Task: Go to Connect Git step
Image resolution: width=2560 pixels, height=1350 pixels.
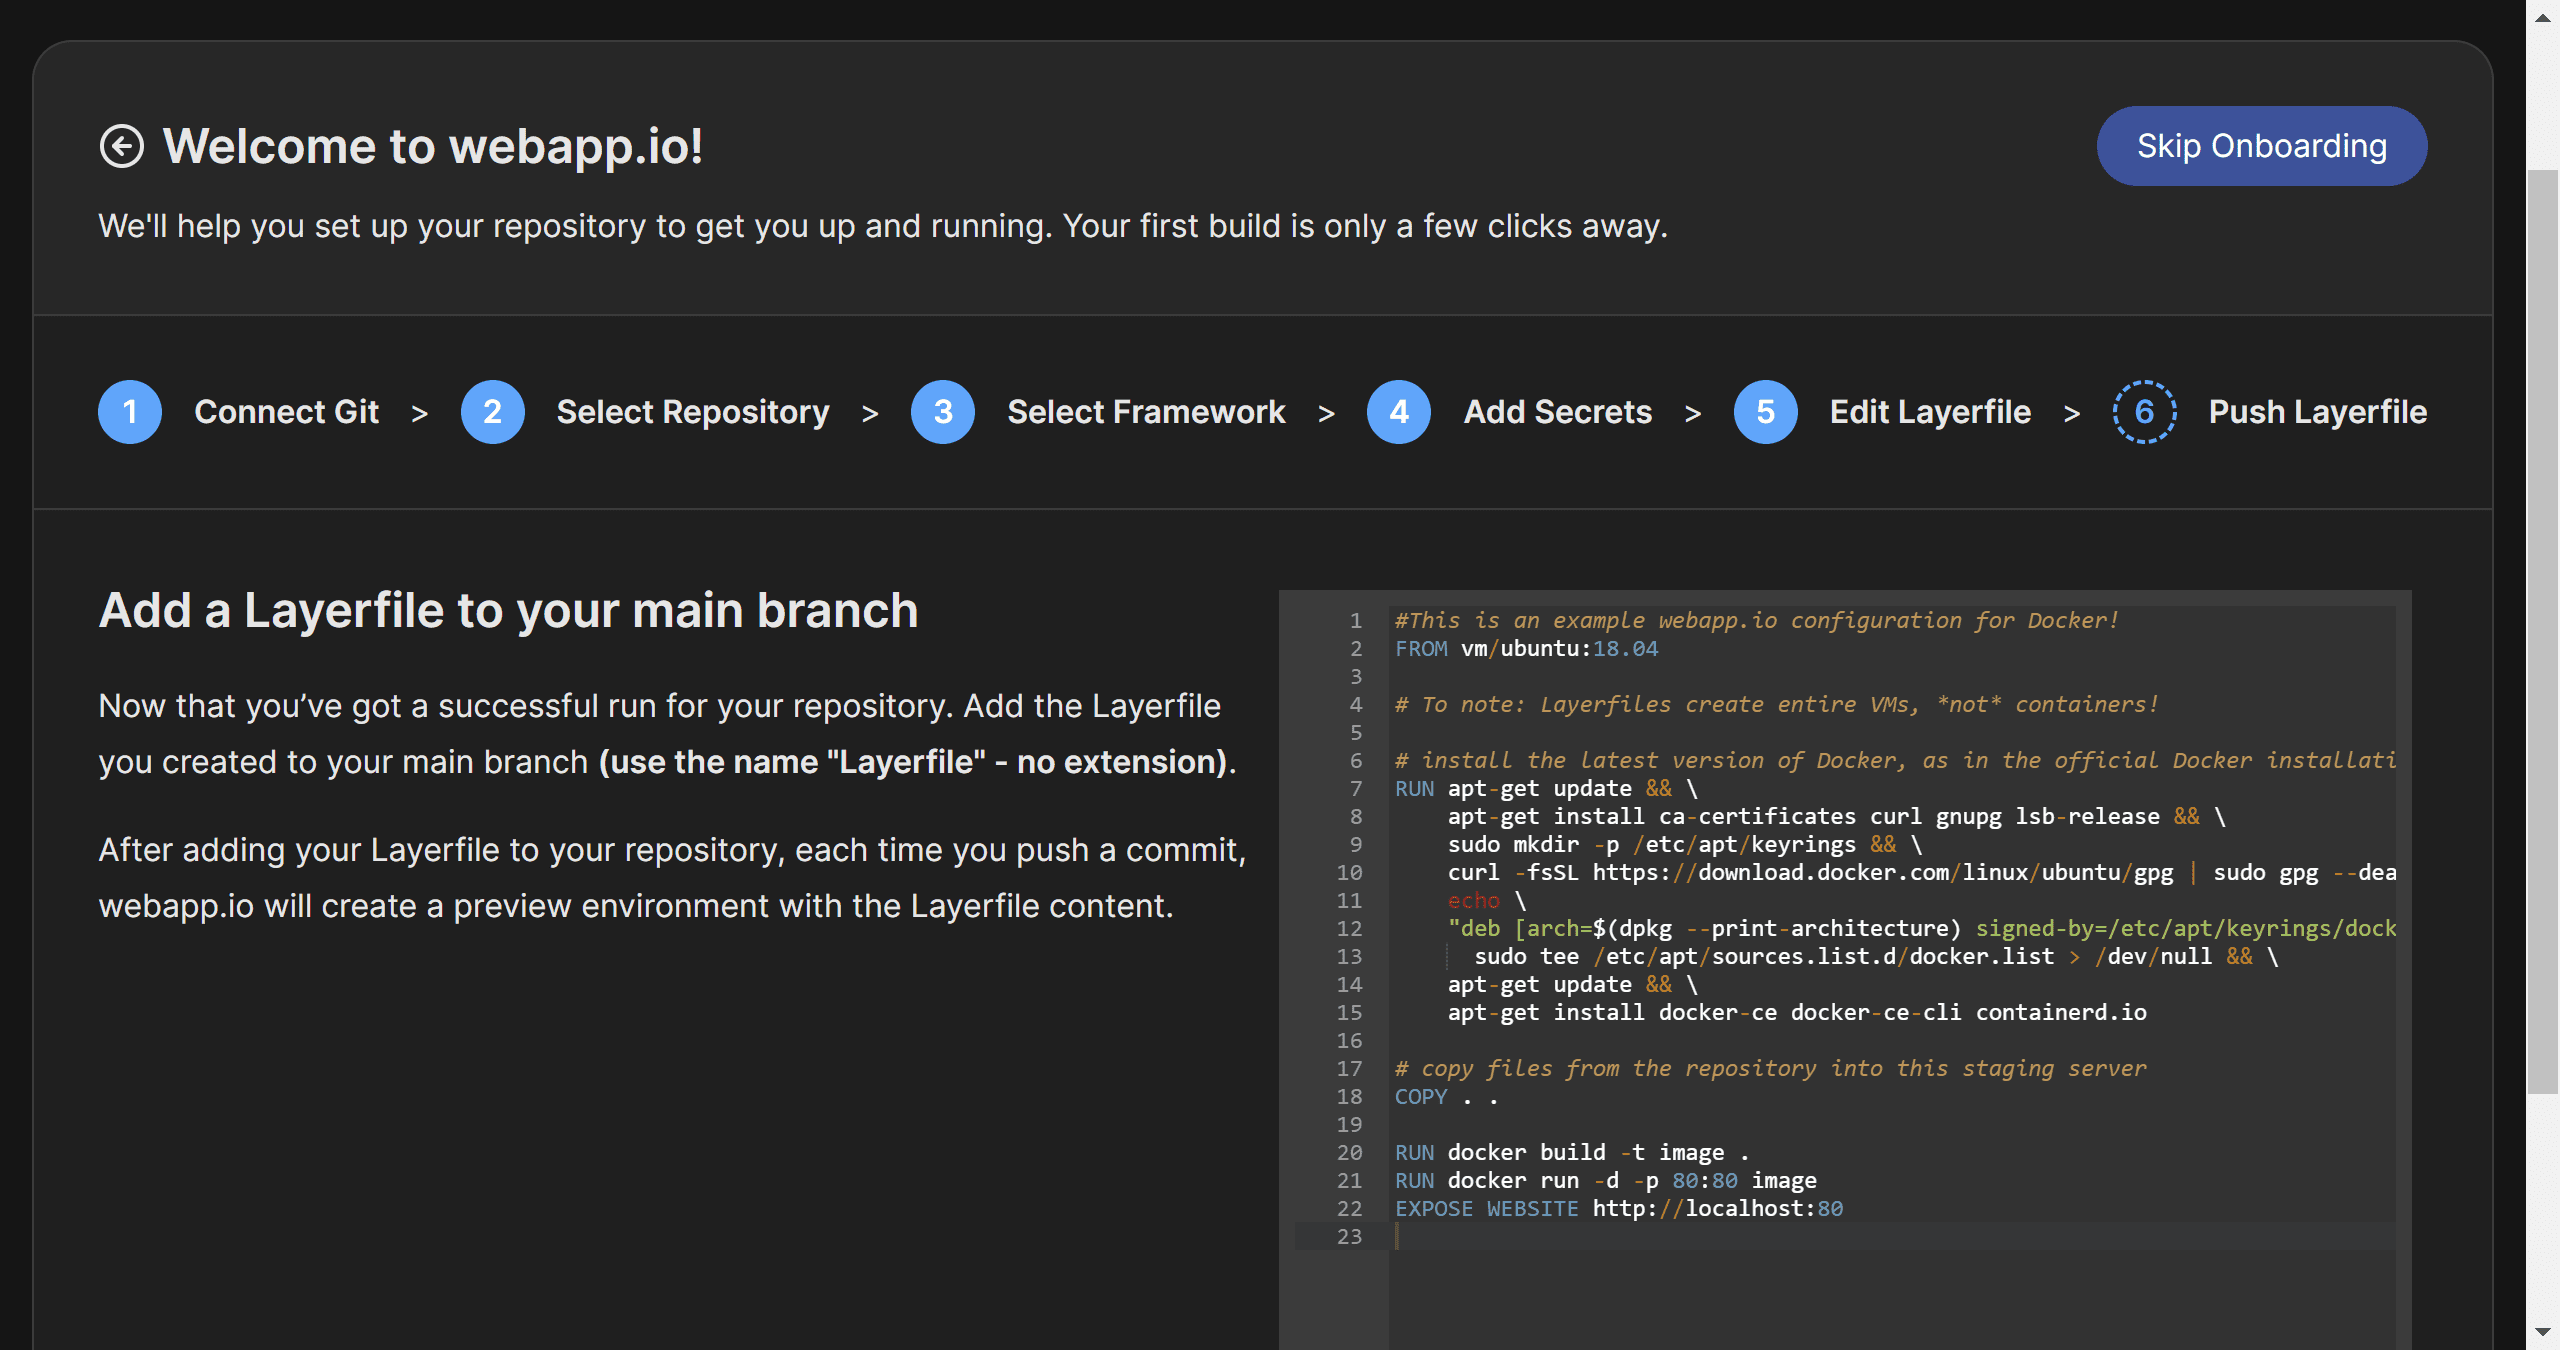Action: pos(286,412)
